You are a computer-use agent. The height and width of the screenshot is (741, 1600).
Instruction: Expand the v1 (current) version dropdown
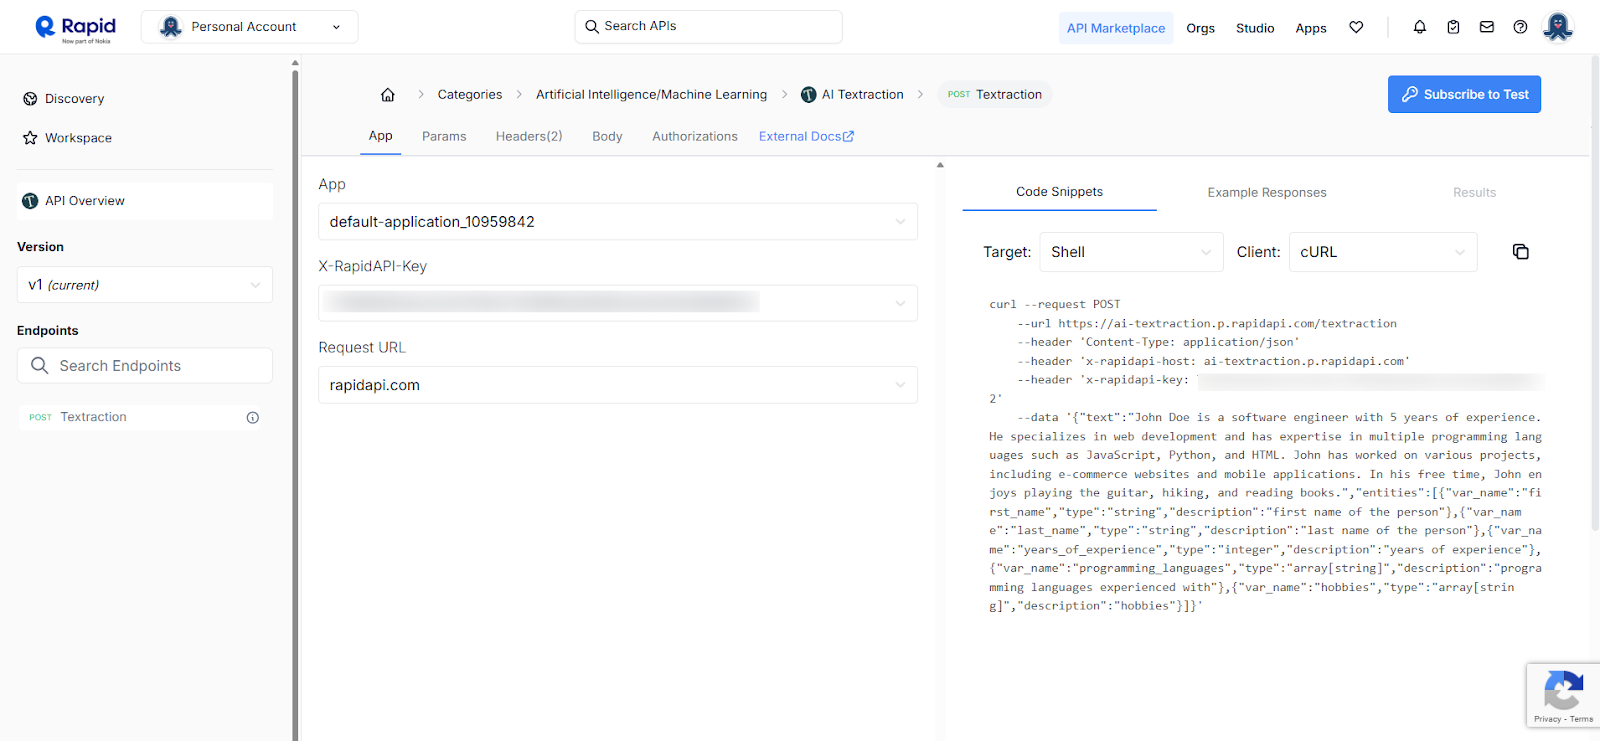pyautogui.click(x=145, y=285)
